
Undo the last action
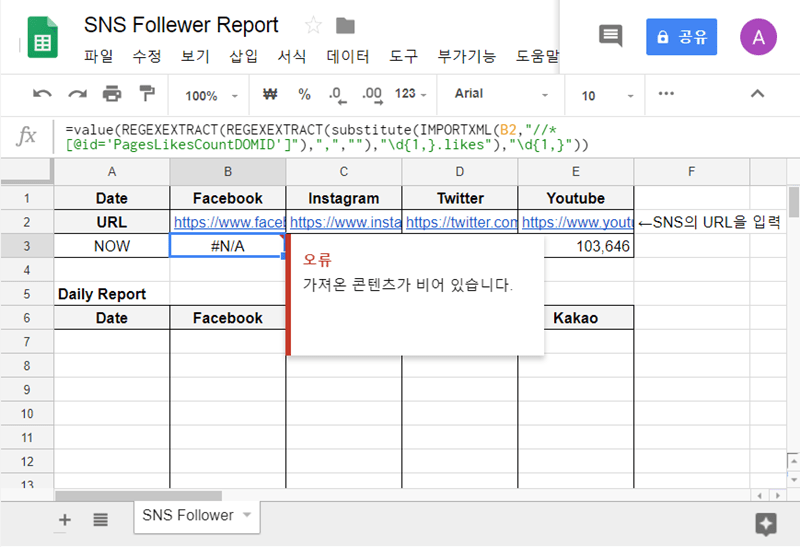pos(42,94)
